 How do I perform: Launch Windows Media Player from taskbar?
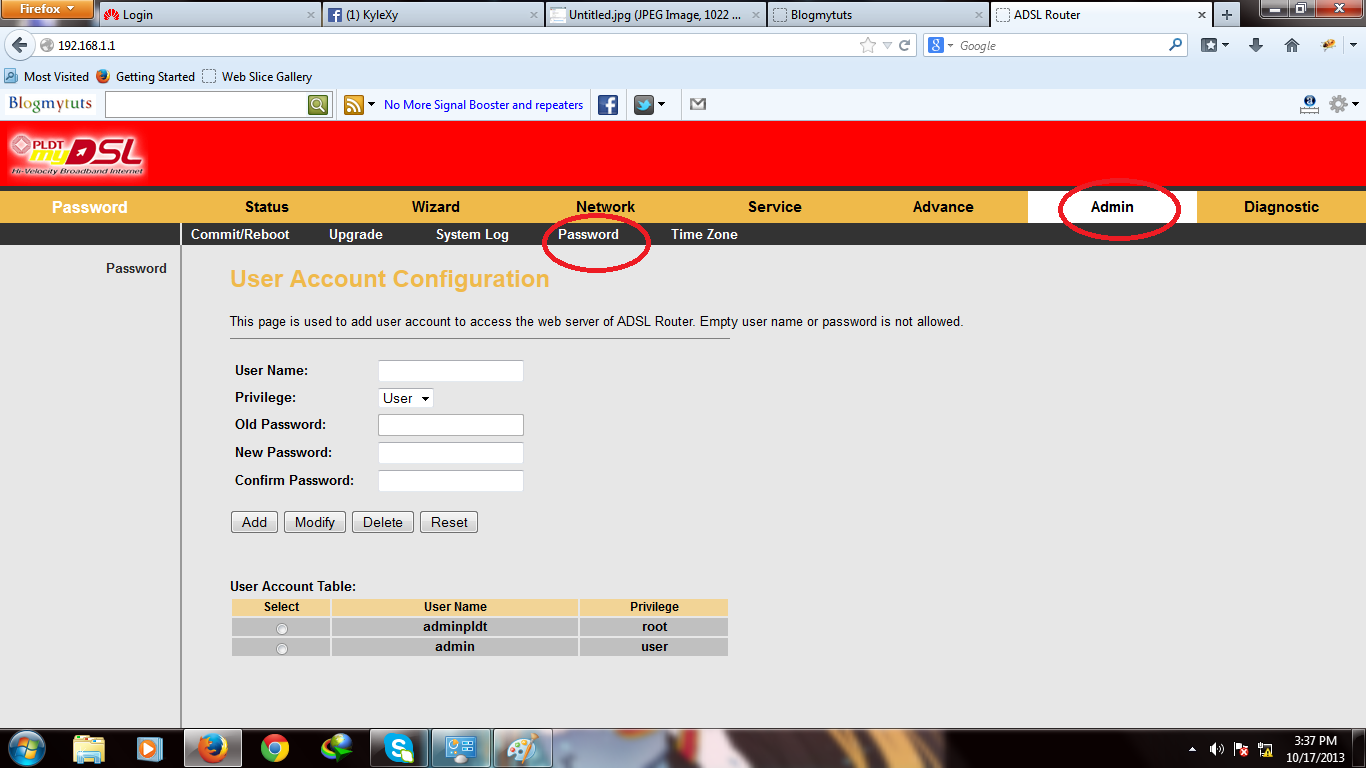pos(149,748)
